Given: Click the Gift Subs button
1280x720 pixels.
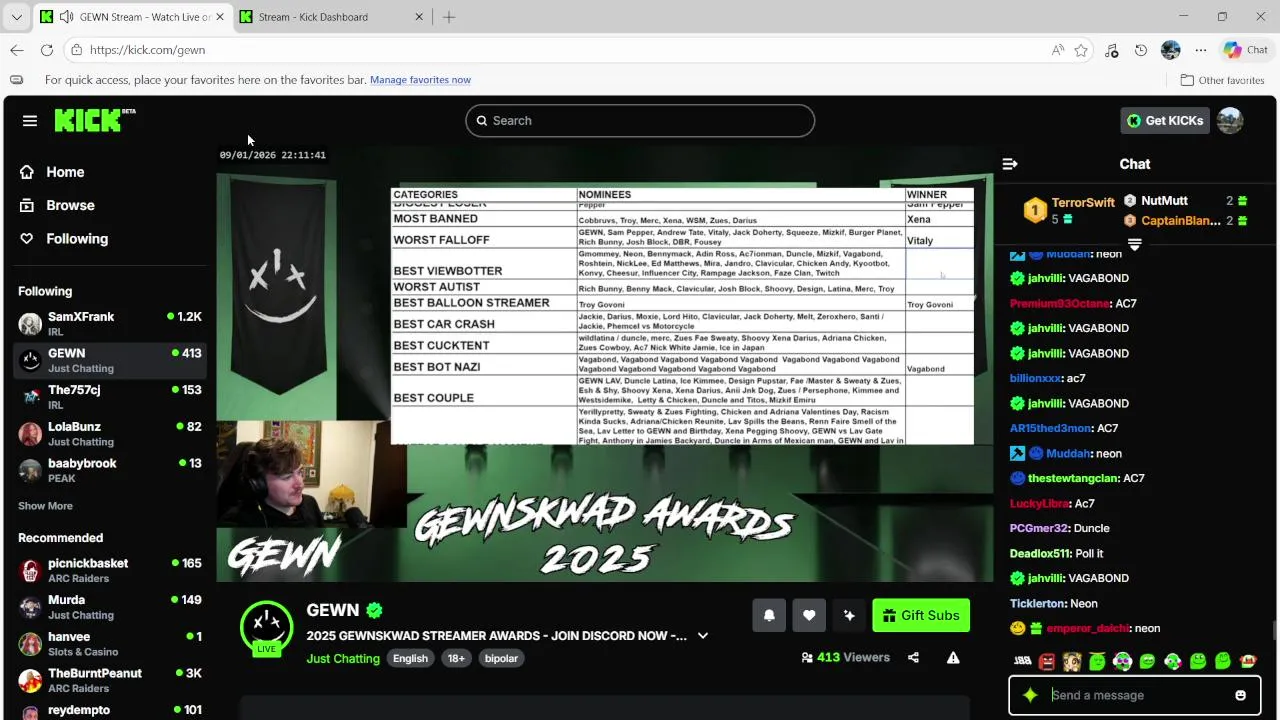Looking at the screenshot, I should [921, 615].
